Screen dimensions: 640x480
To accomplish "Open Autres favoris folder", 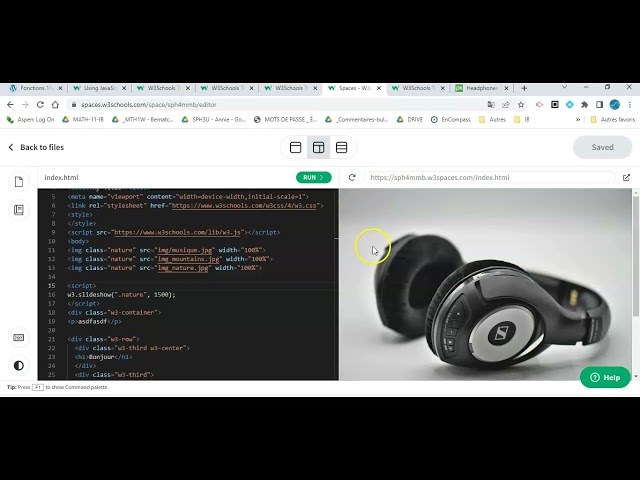I will point(613,120).
